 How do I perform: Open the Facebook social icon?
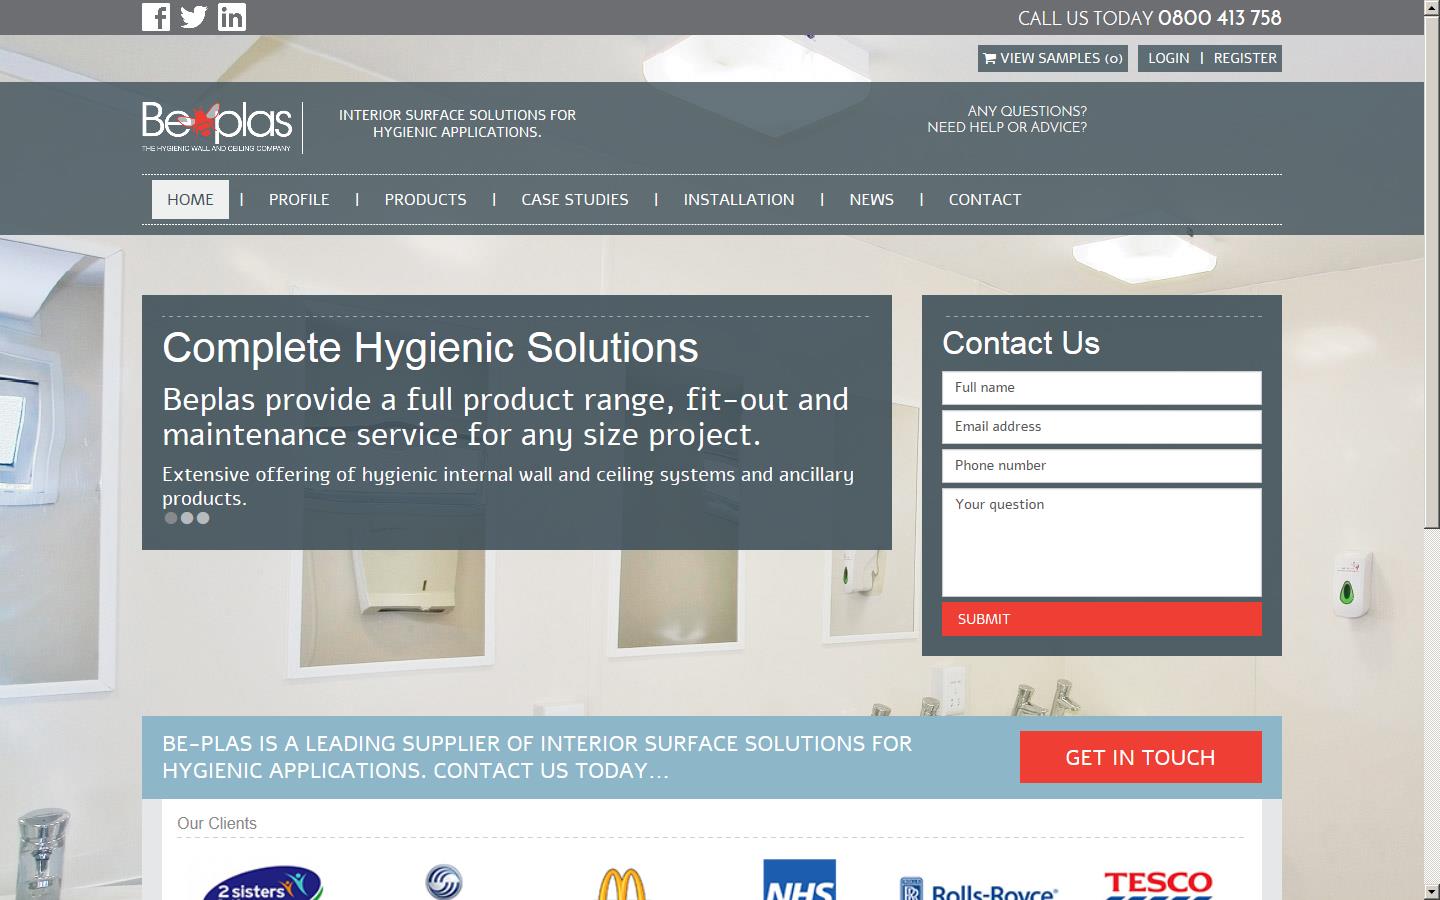coord(156,17)
